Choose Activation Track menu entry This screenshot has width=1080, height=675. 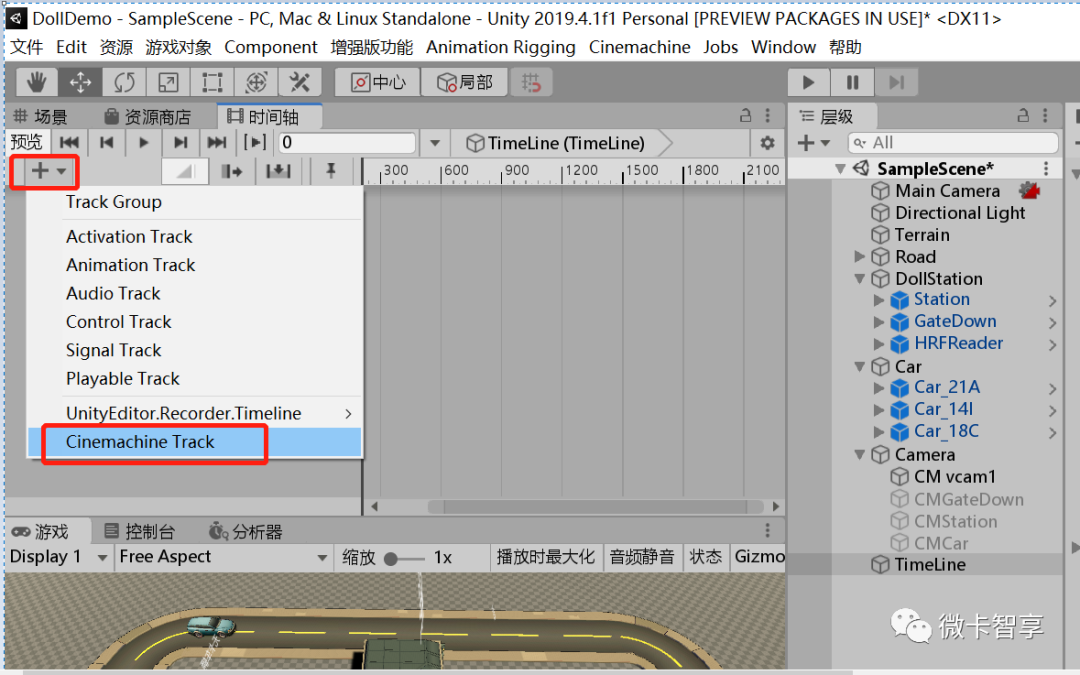tap(194, 237)
